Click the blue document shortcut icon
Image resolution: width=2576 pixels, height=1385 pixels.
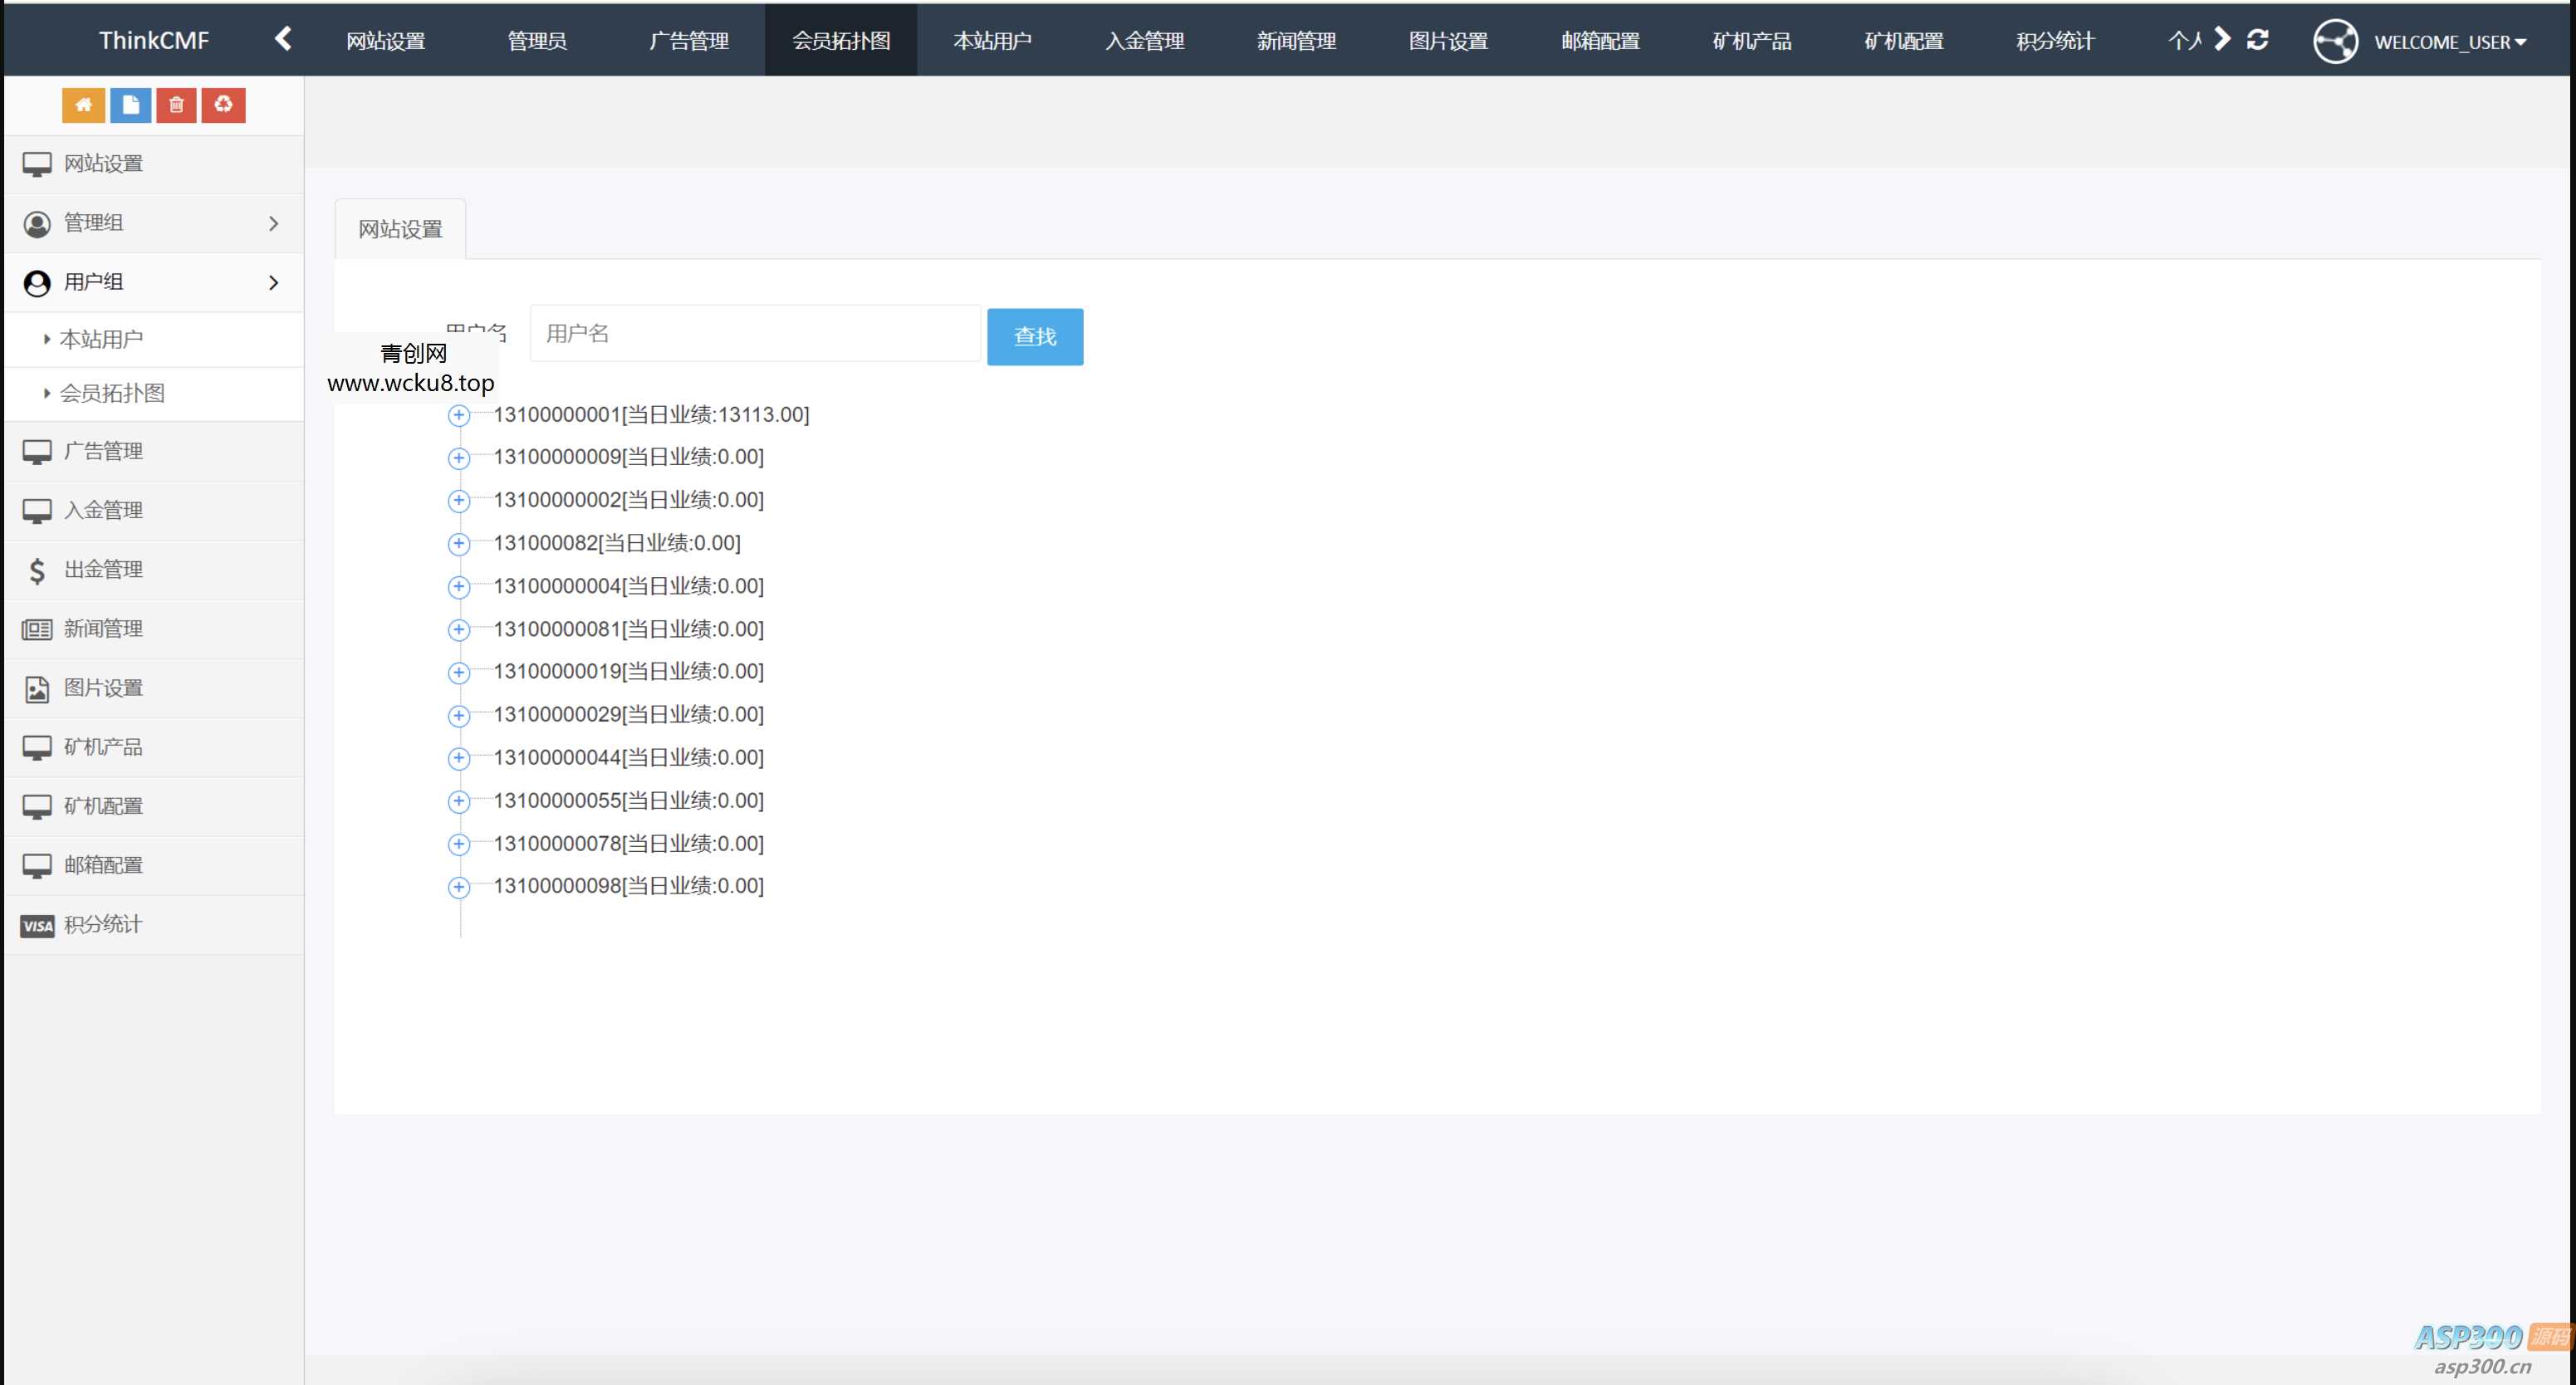[130, 105]
